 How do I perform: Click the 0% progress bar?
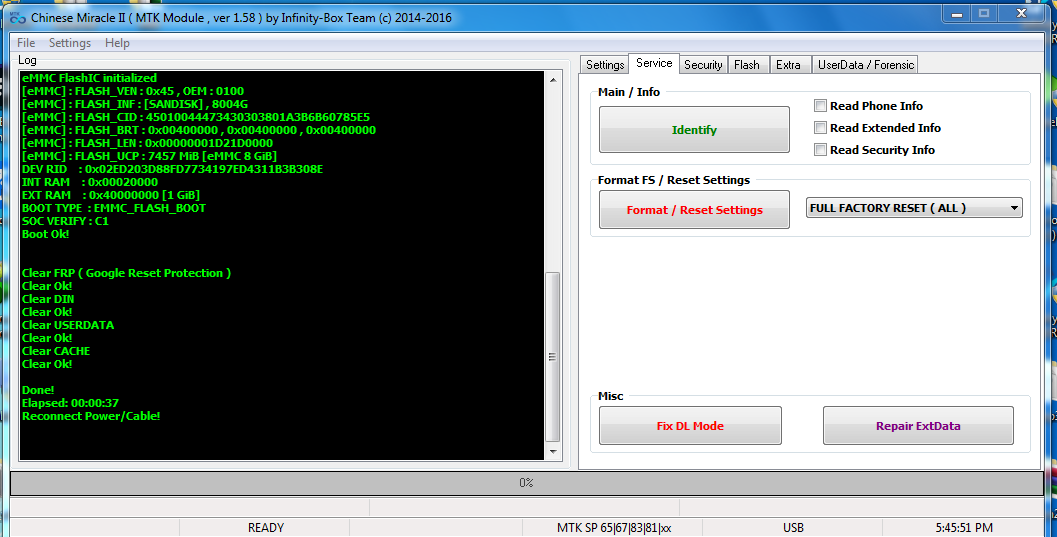(x=526, y=483)
